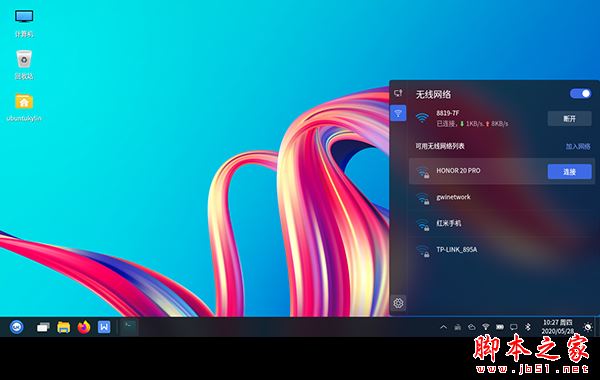Switch to the terminal window in taskbar
The image size is (600, 380).
pyautogui.click(x=129, y=327)
